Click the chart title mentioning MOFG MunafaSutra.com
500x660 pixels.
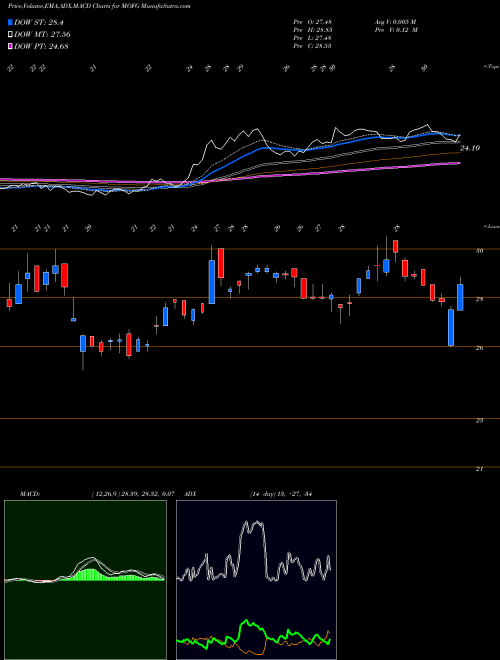pos(99,7)
